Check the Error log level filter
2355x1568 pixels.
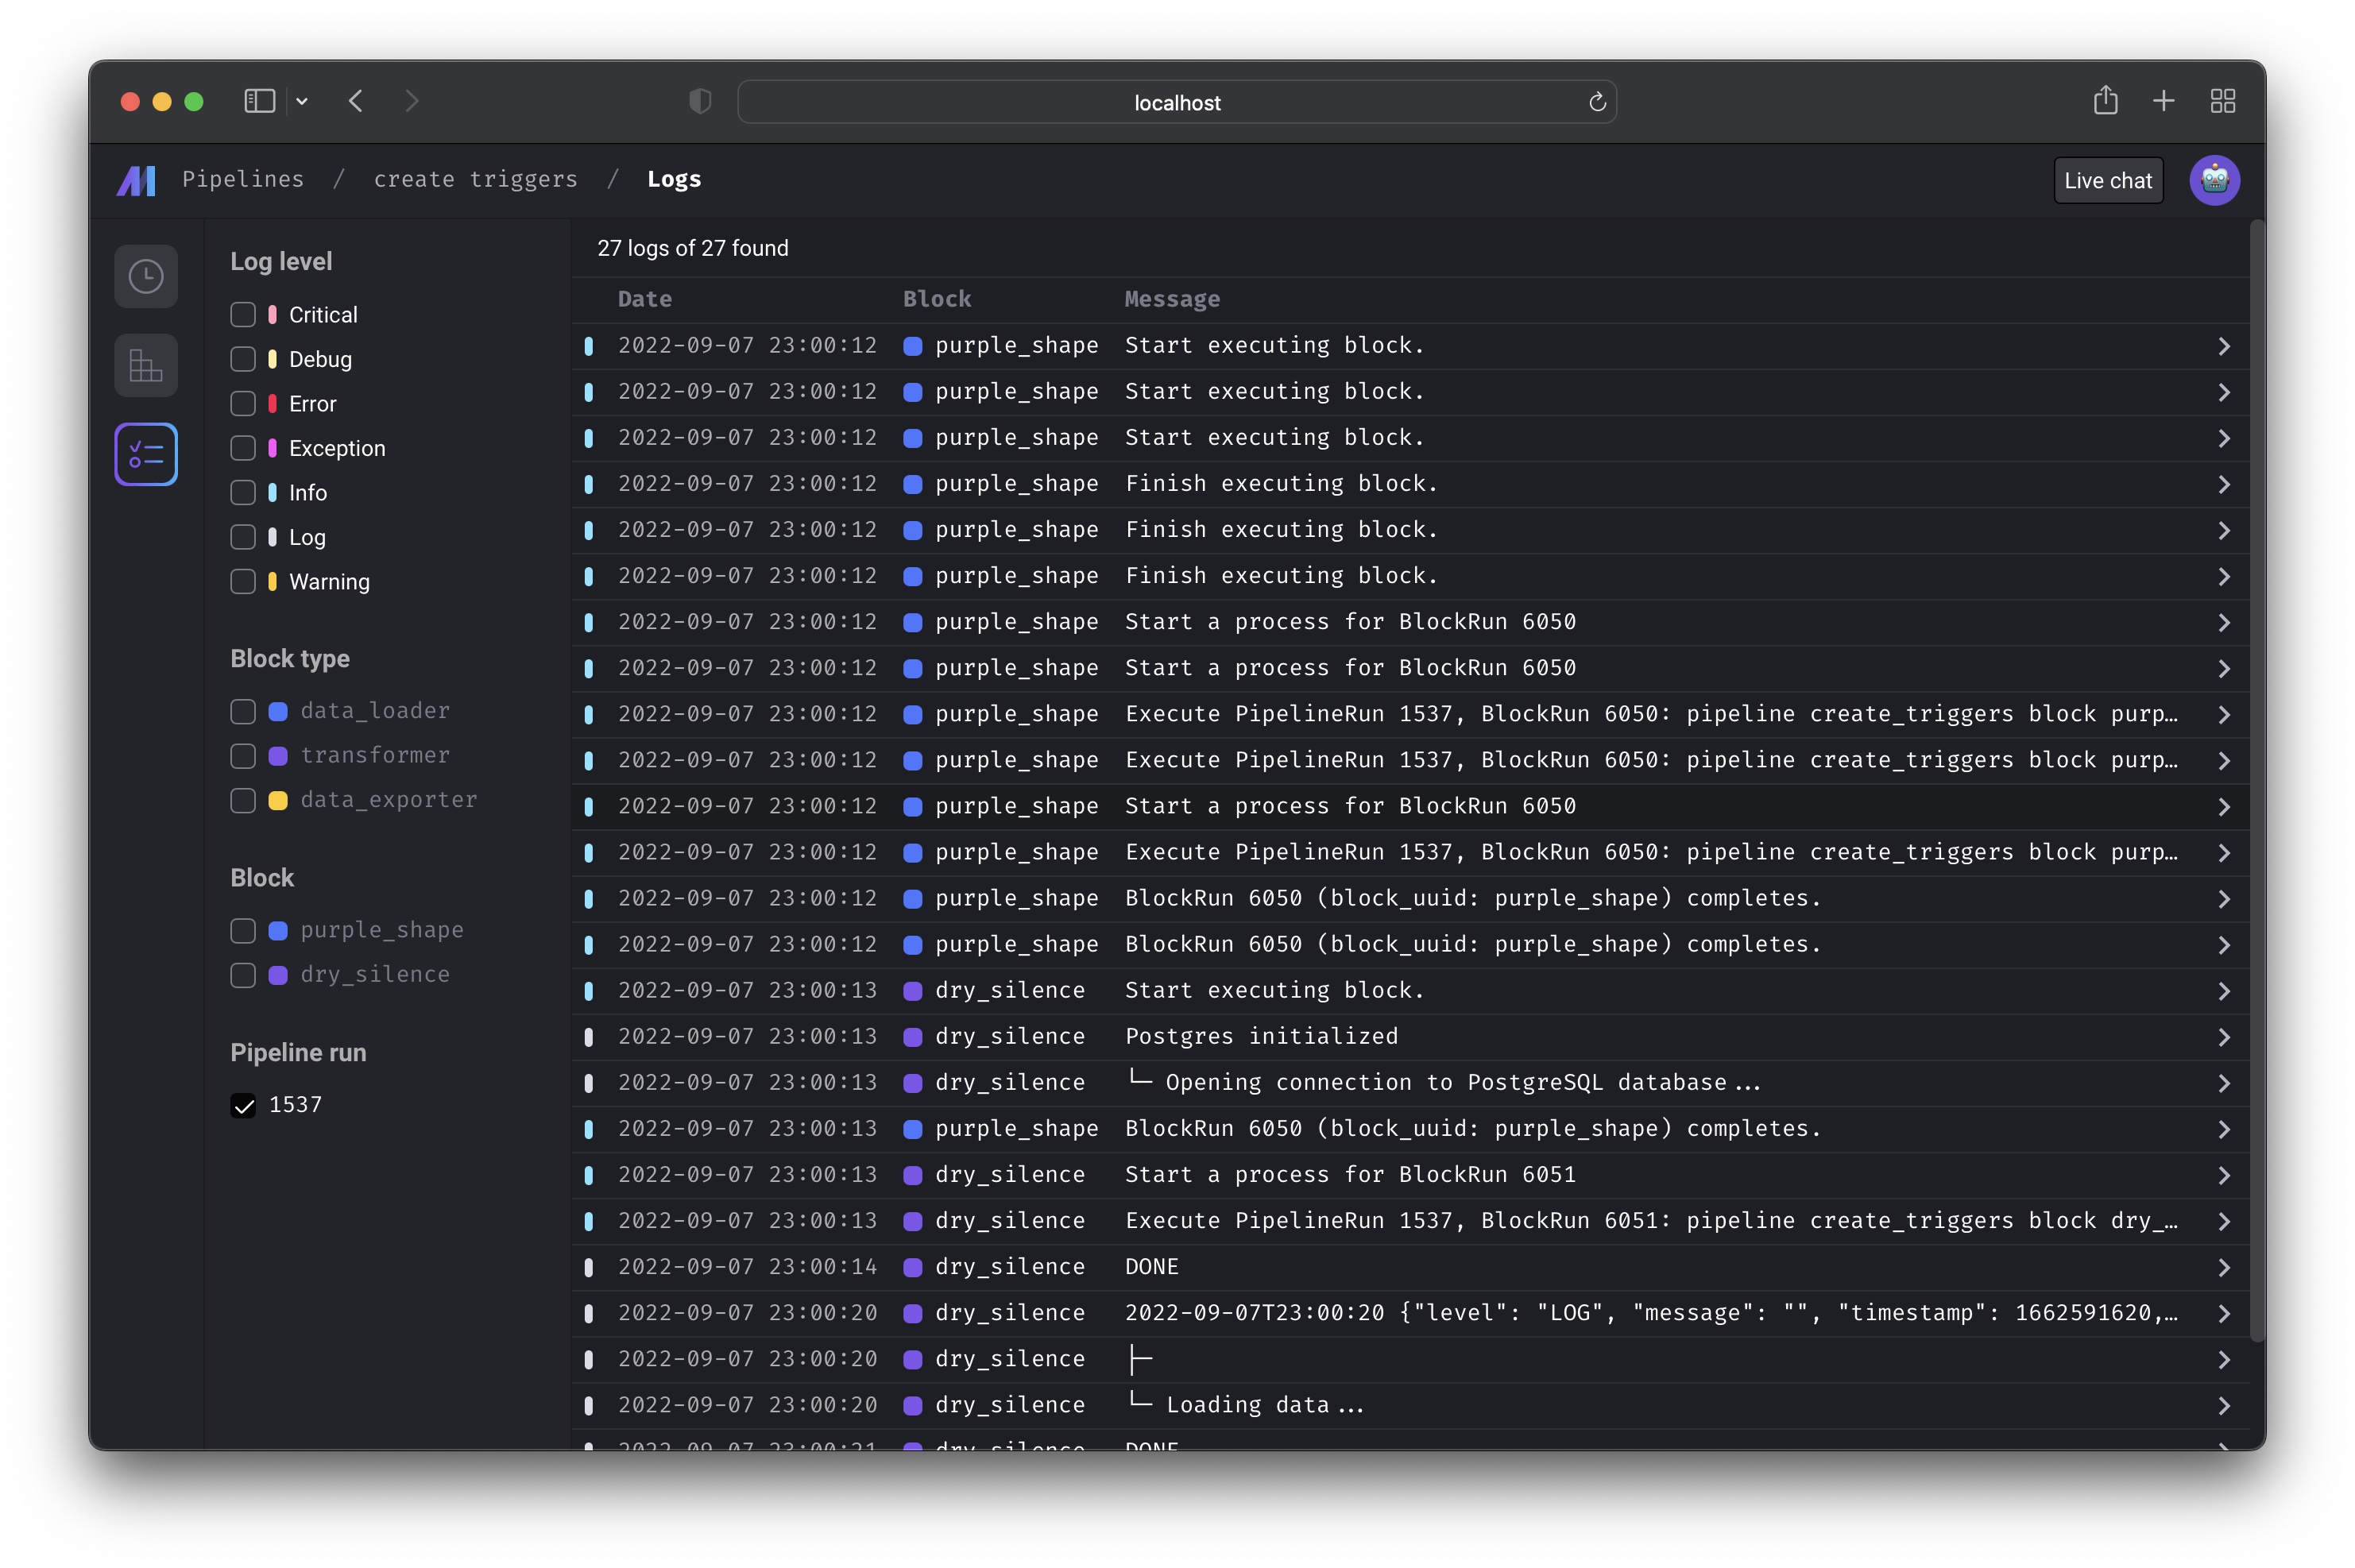click(243, 404)
